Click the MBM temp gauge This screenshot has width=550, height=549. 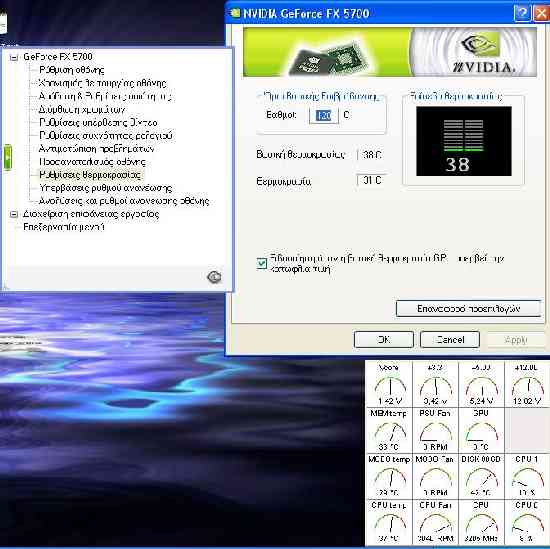(389, 430)
